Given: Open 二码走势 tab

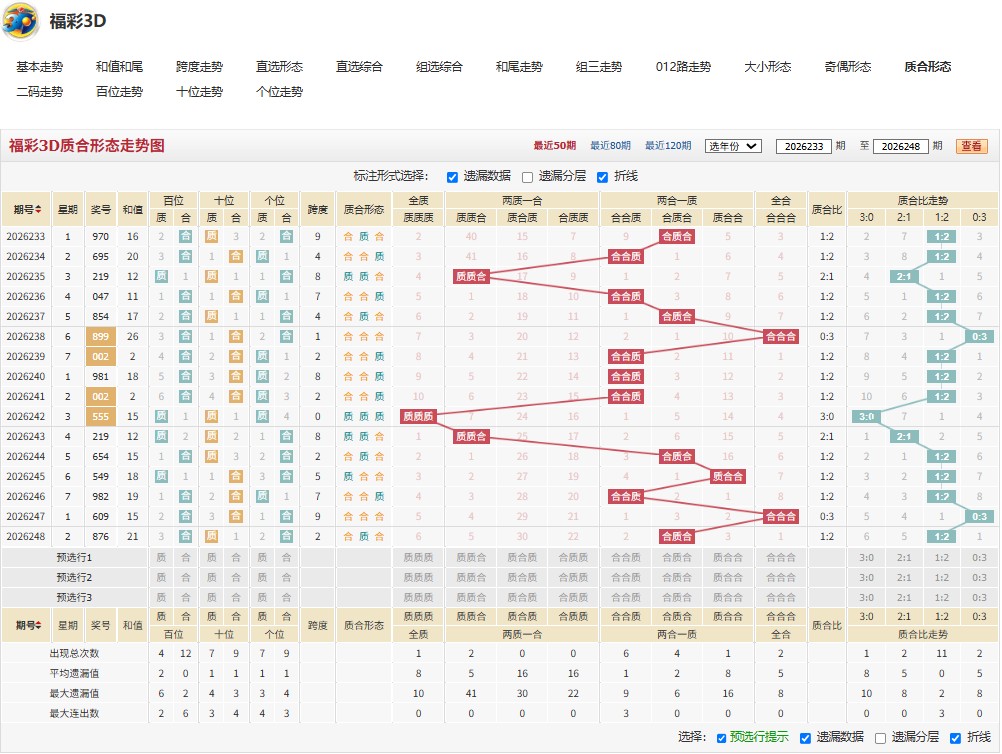Looking at the screenshot, I should [x=40, y=91].
